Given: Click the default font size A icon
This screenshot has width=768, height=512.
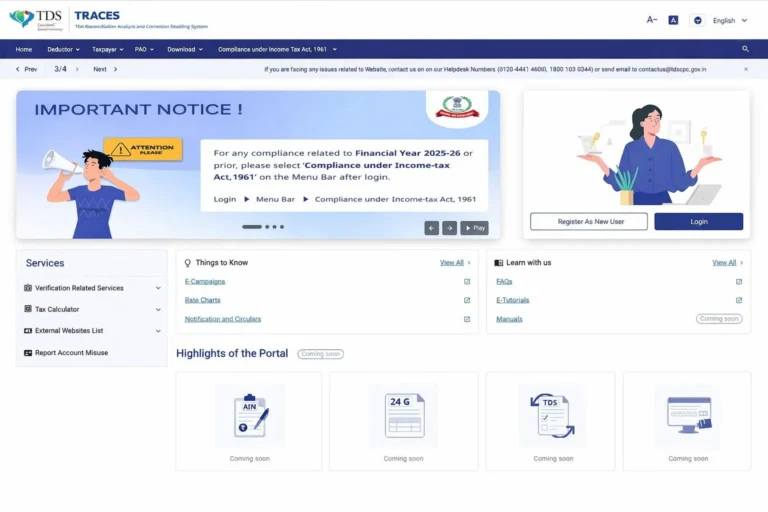Looking at the screenshot, I should [x=673, y=20].
